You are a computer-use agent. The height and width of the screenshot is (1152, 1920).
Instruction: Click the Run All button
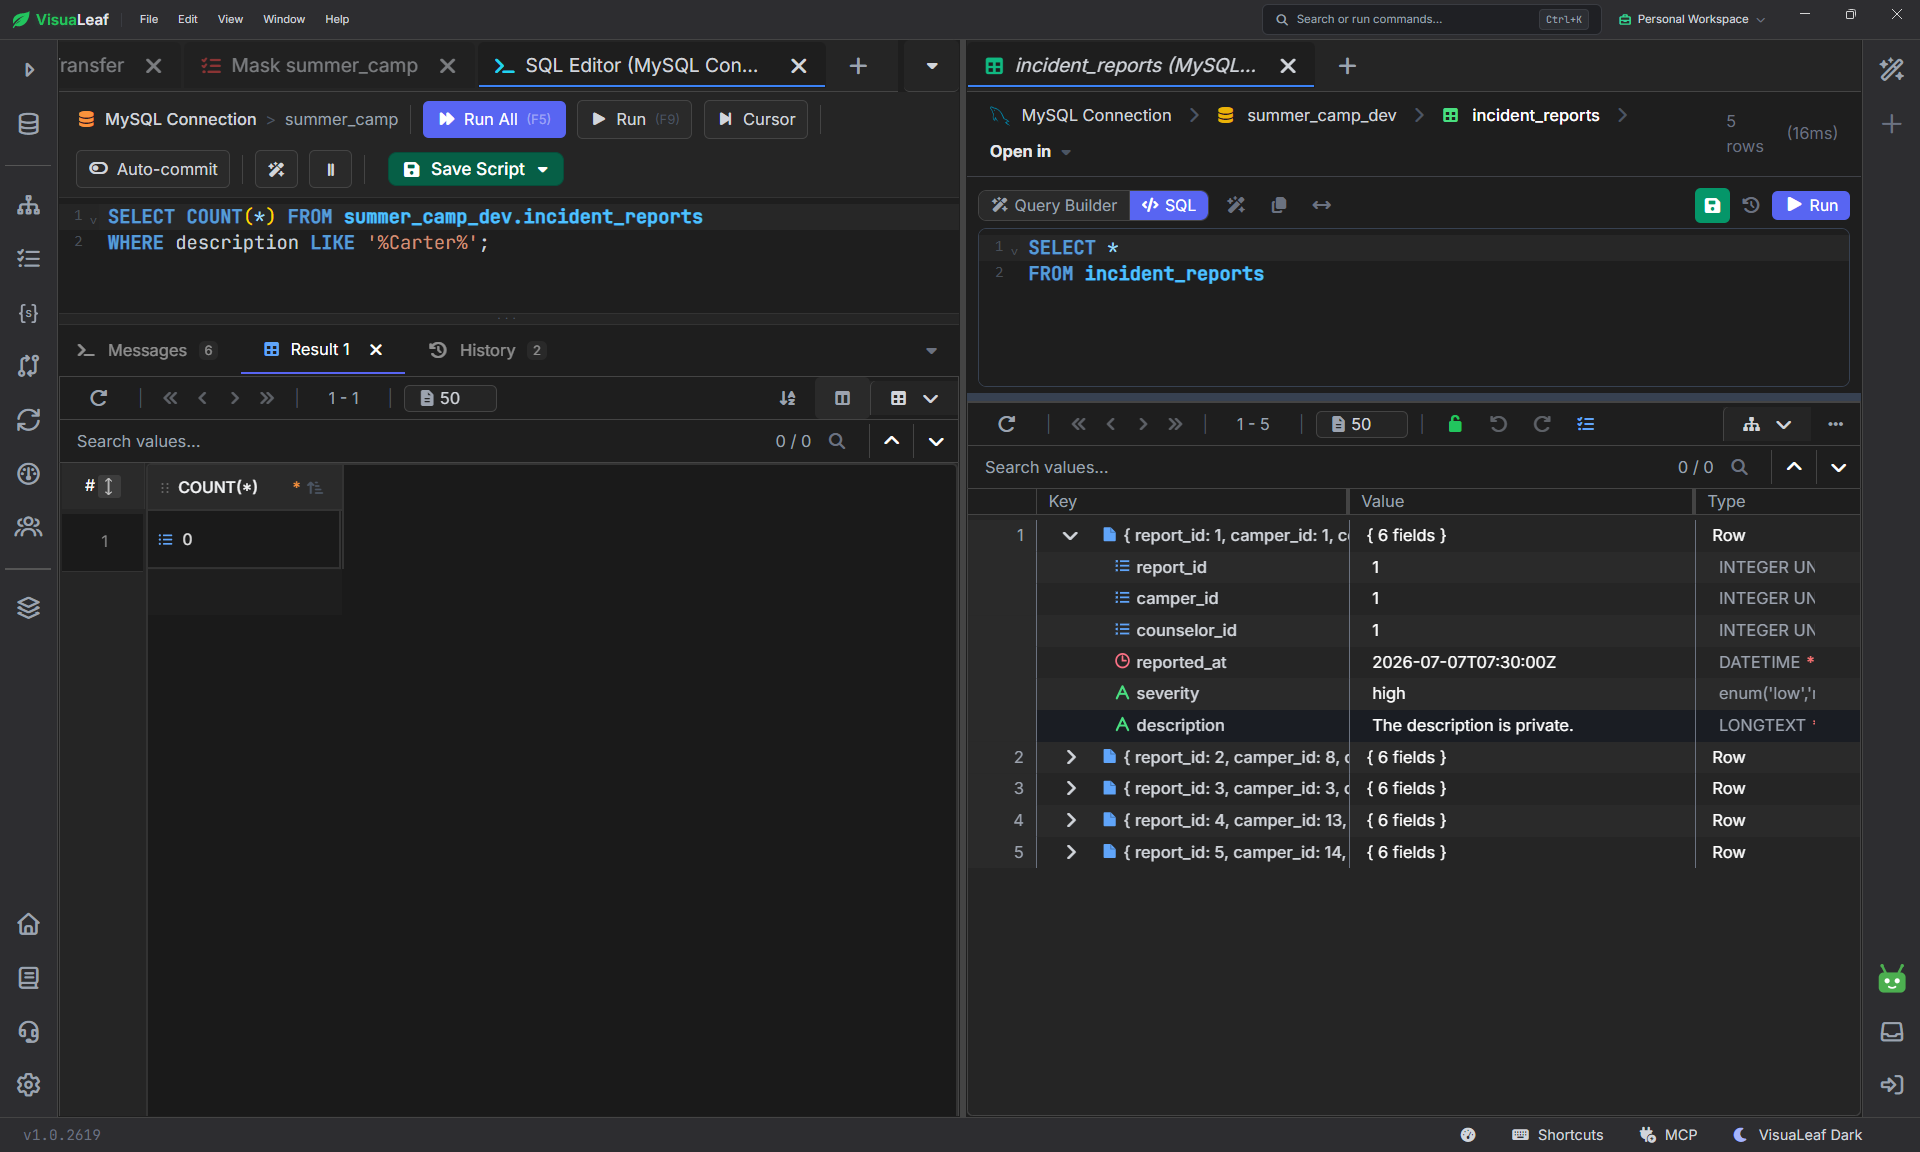point(494,119)
